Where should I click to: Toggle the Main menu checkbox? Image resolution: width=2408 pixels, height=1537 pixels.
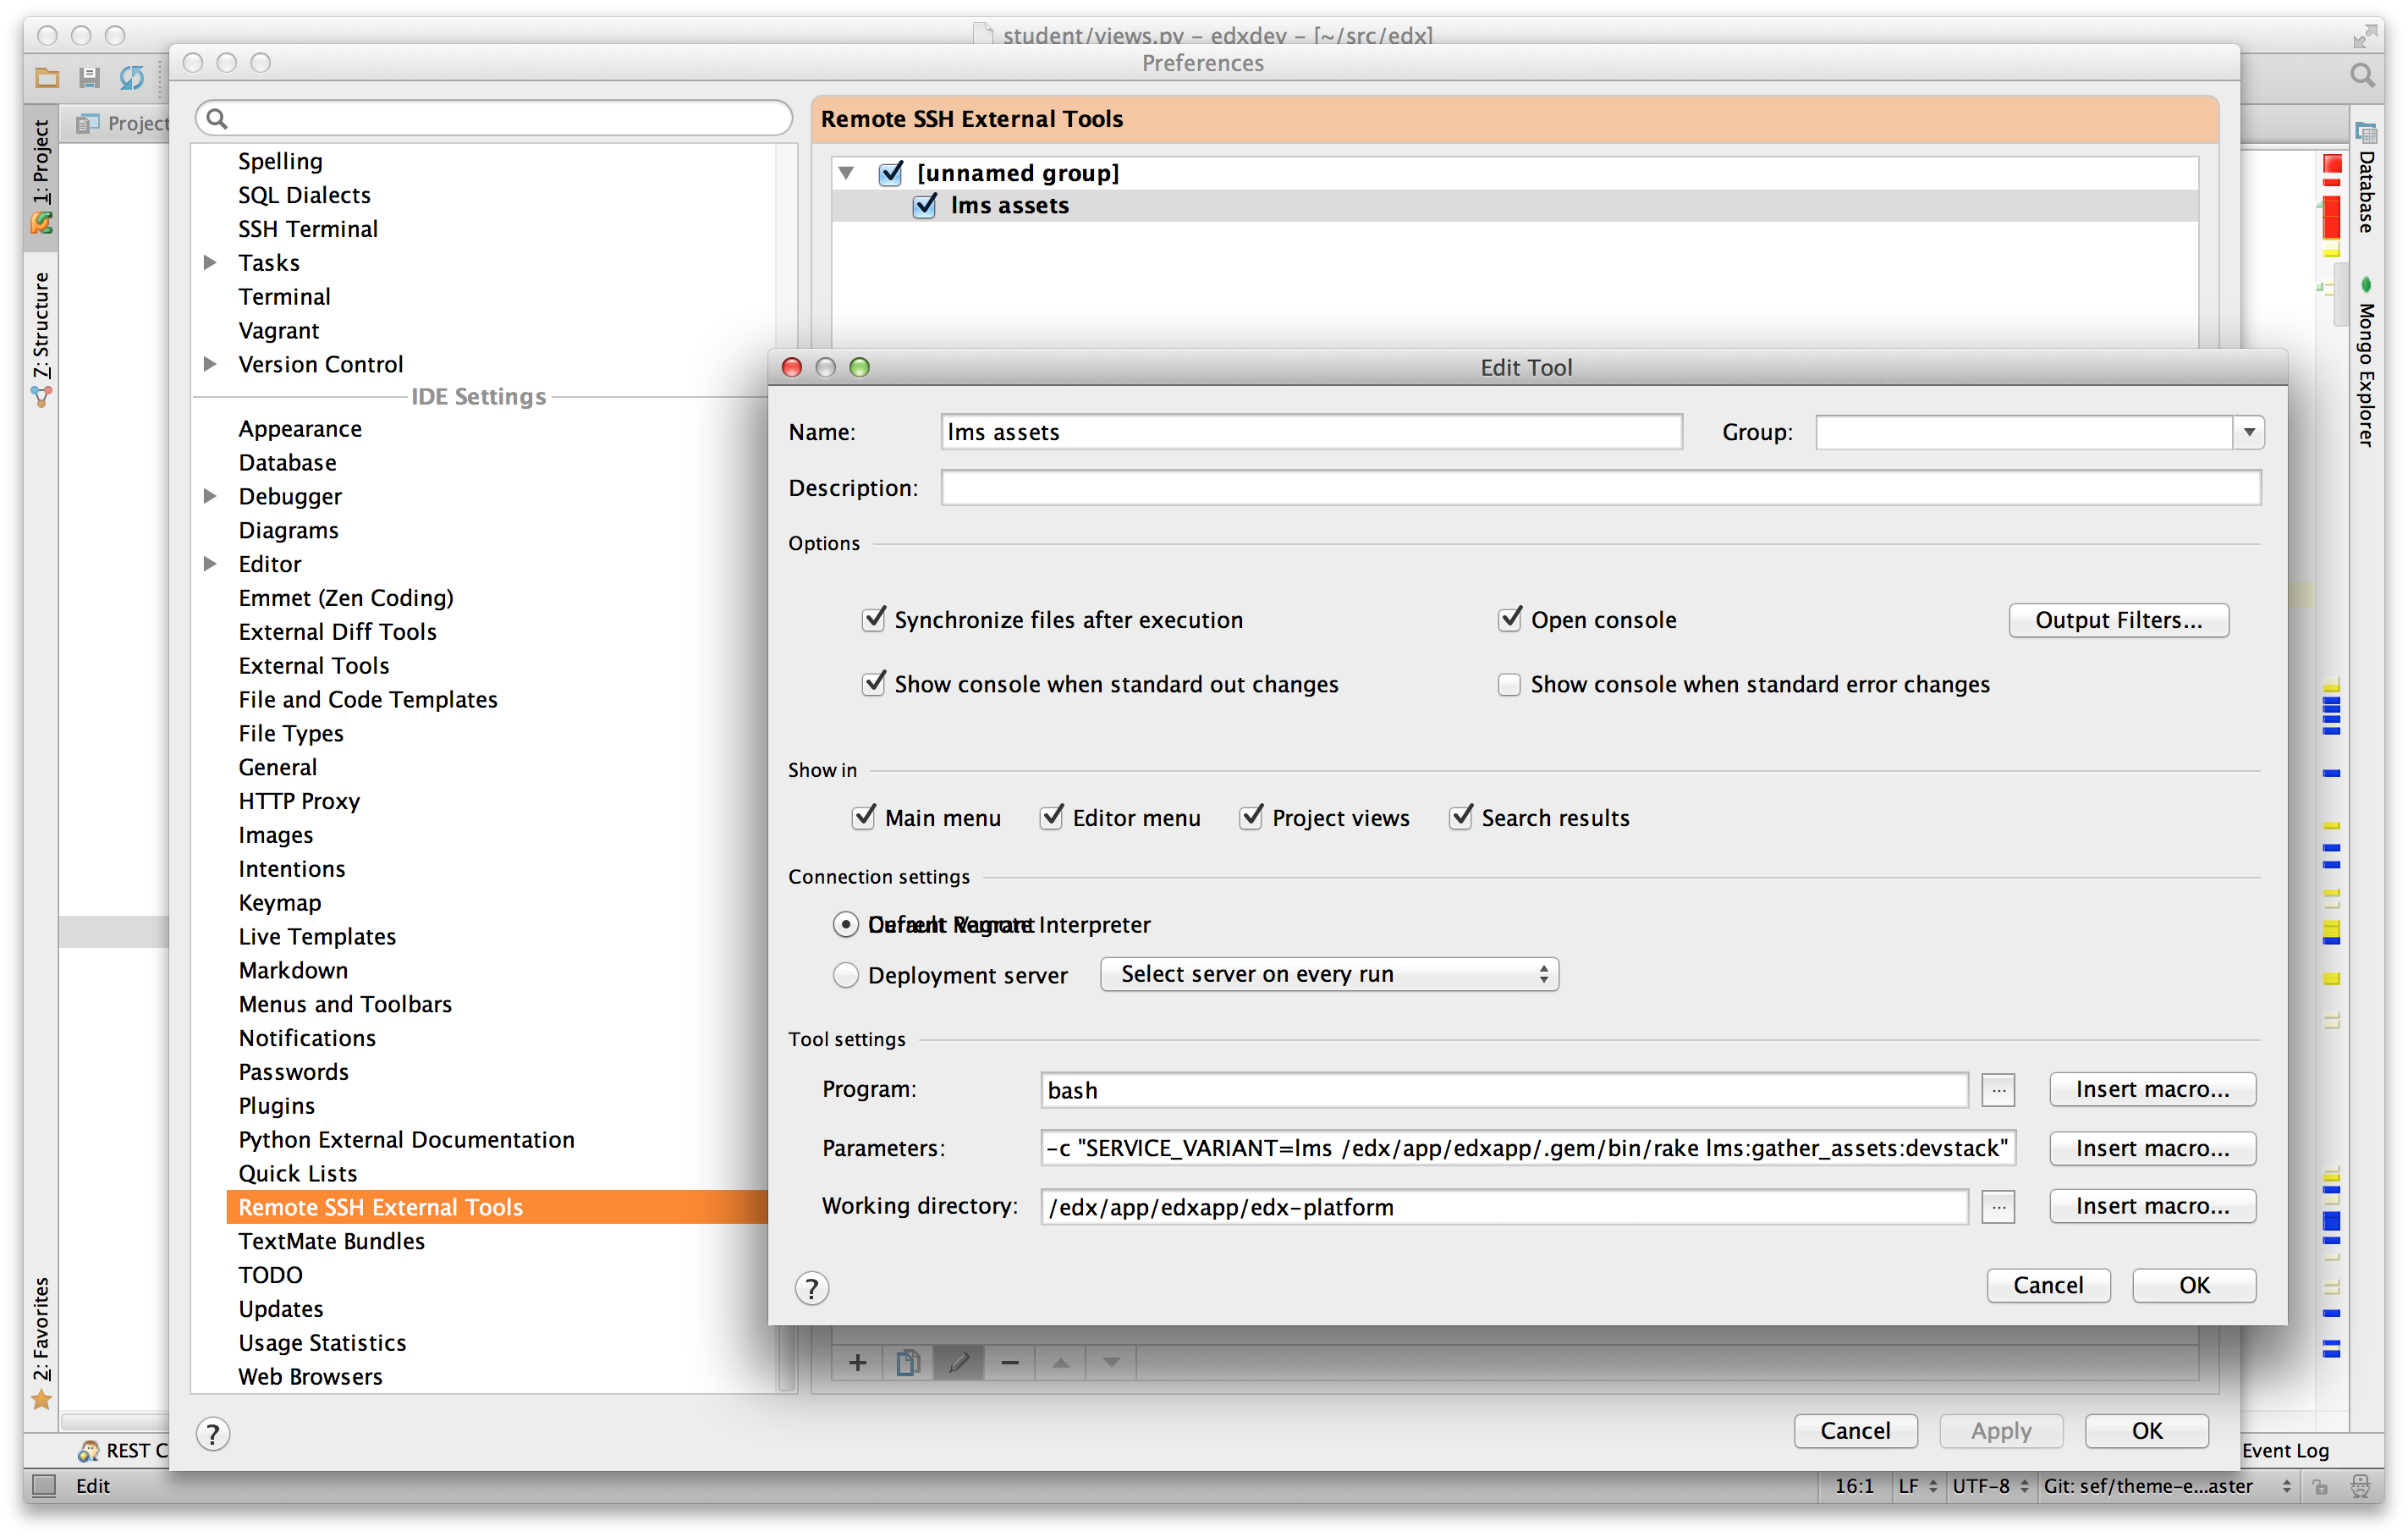[x=864, y=818]
